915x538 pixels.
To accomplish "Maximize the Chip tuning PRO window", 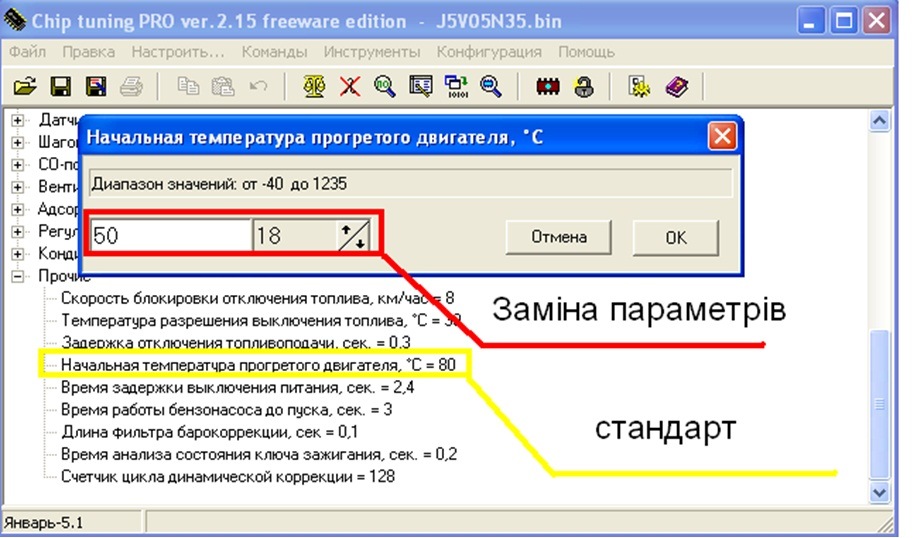I will pos(843,22).
